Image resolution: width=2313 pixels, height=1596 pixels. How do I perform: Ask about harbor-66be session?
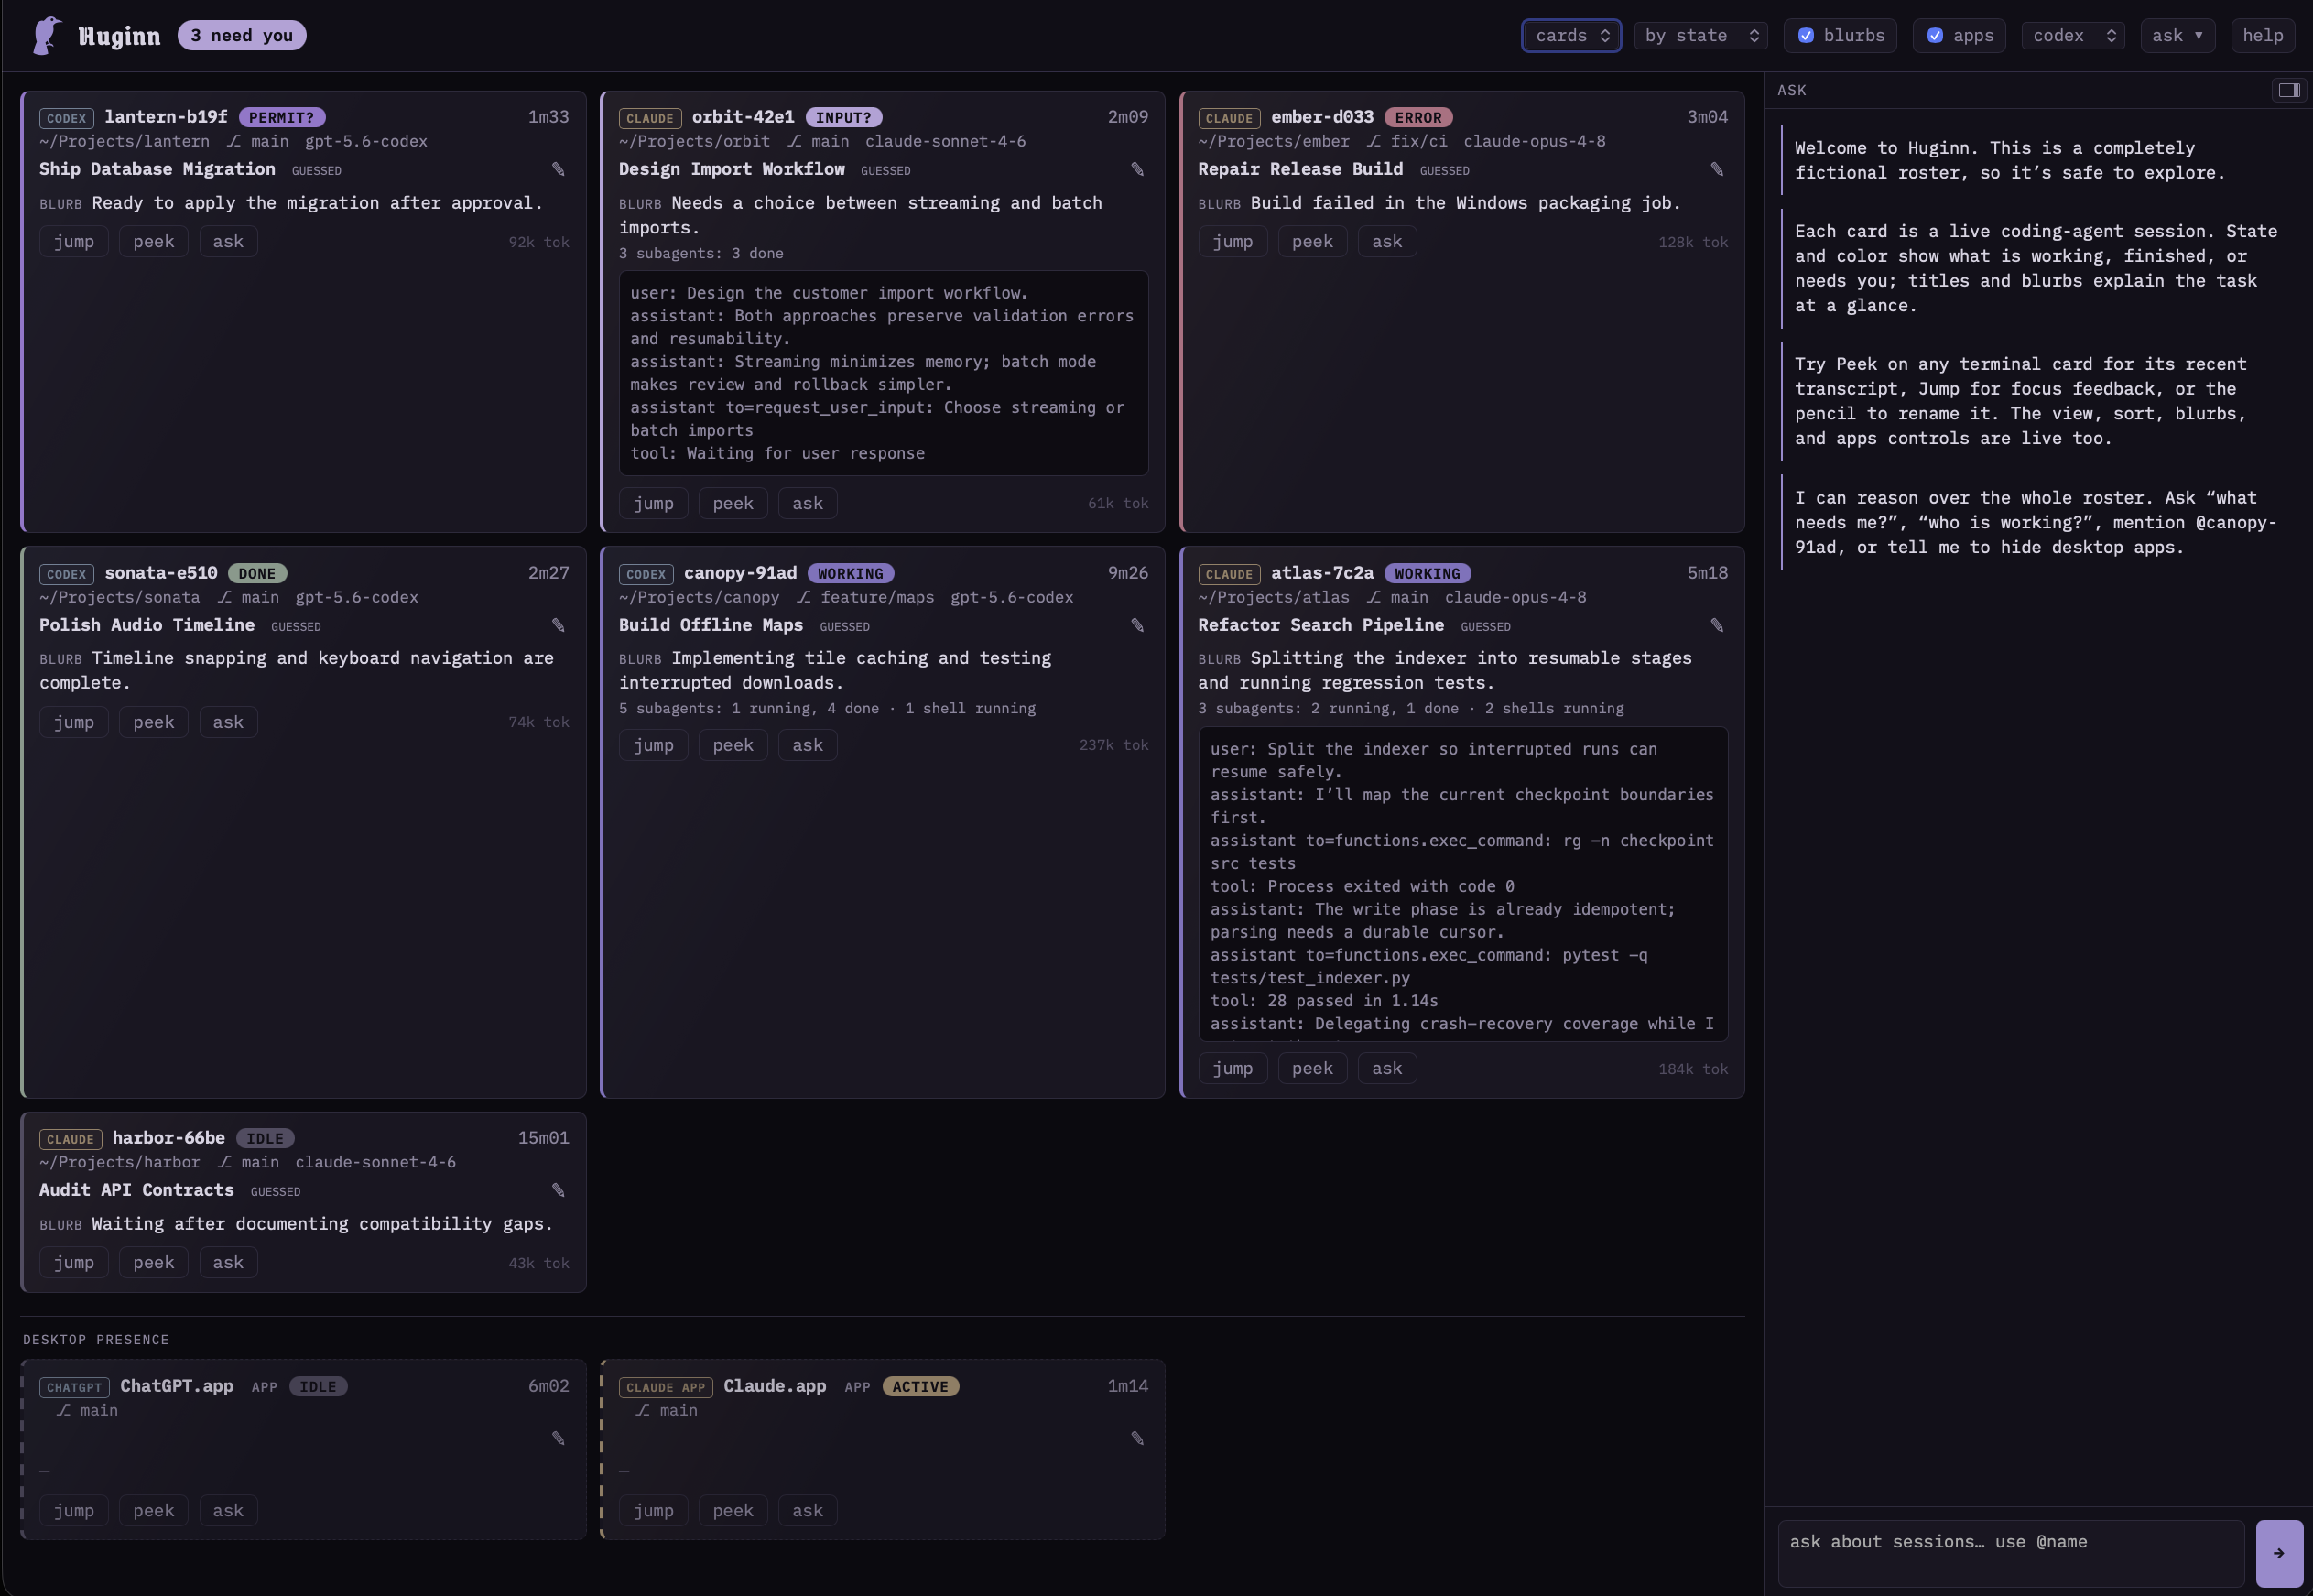[x=228, y=1263]
